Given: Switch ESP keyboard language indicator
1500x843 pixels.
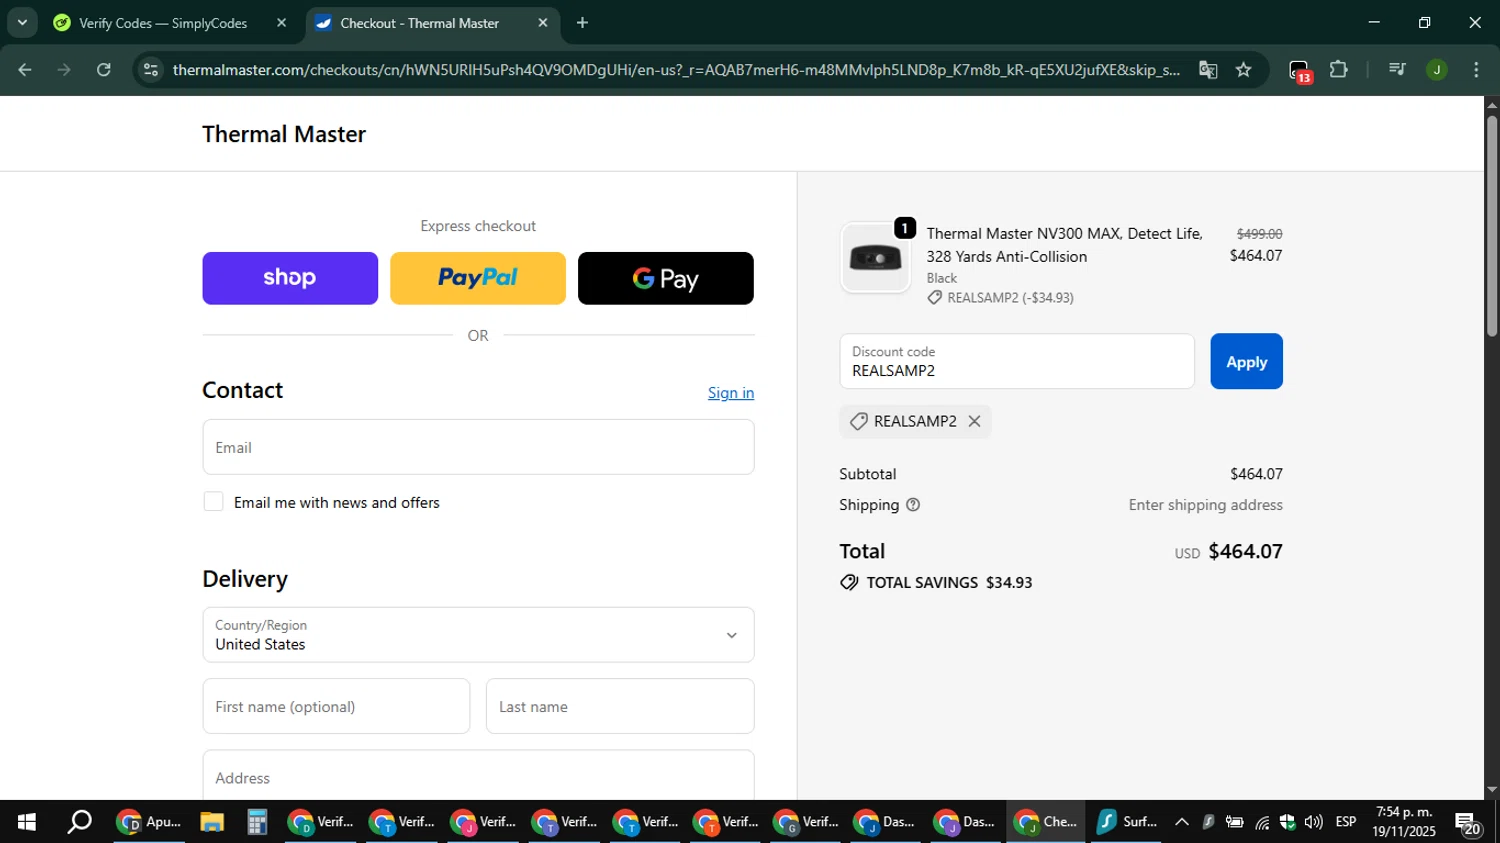Looking at the screenshot, I should click(1346, 822).
